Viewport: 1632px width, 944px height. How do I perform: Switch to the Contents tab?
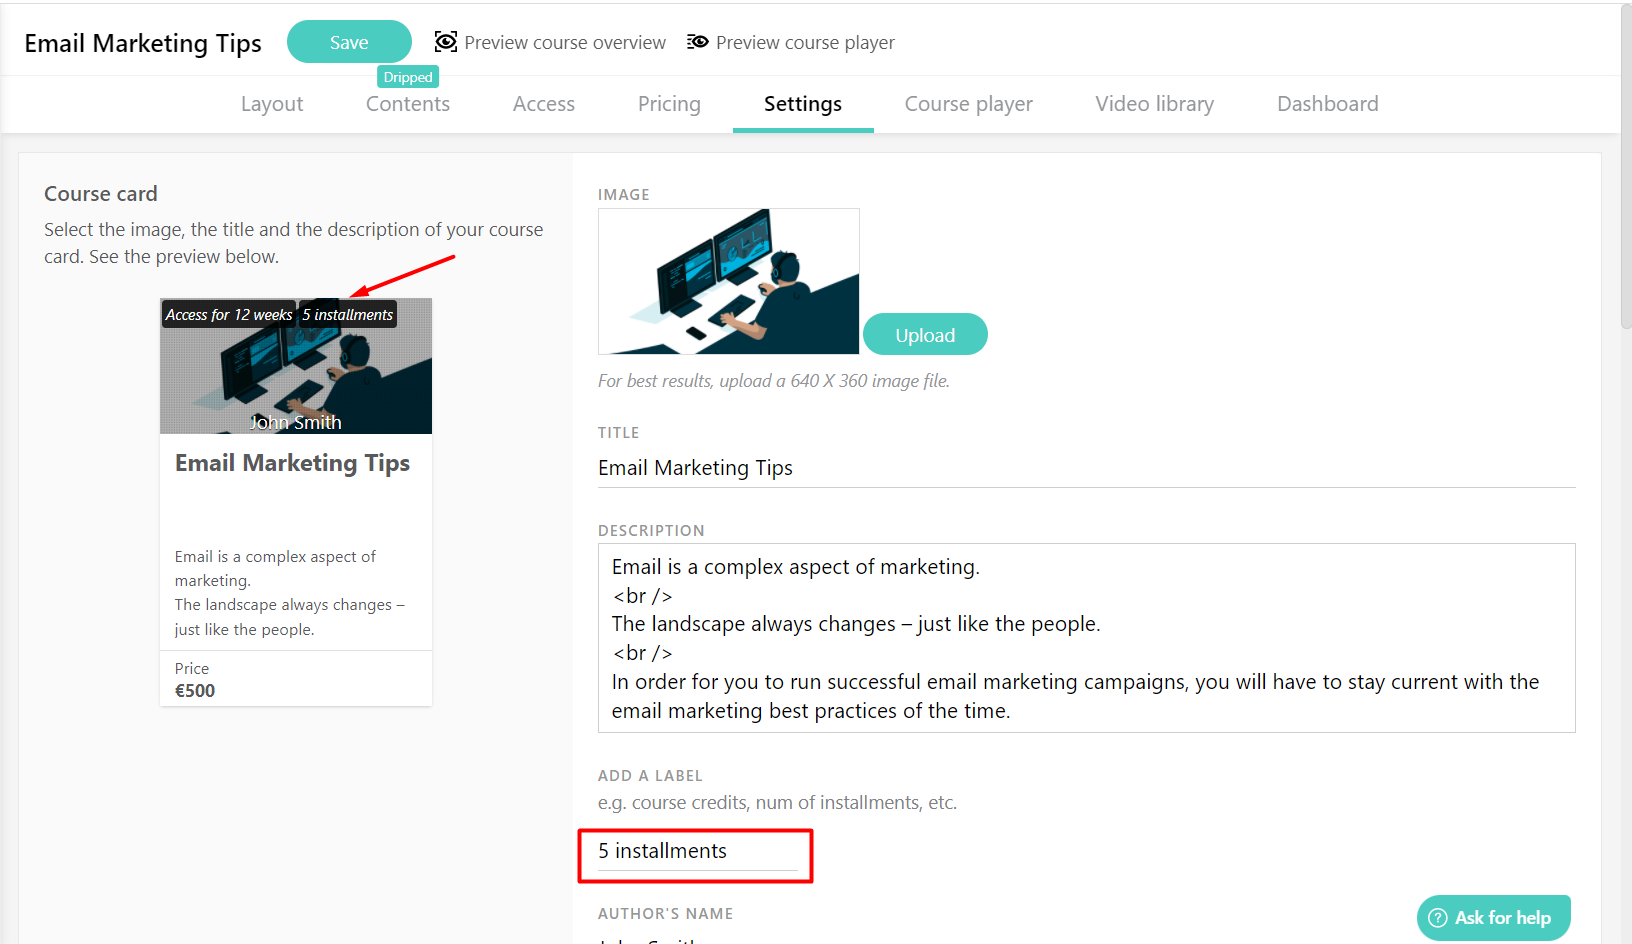[x=407, y=104]
